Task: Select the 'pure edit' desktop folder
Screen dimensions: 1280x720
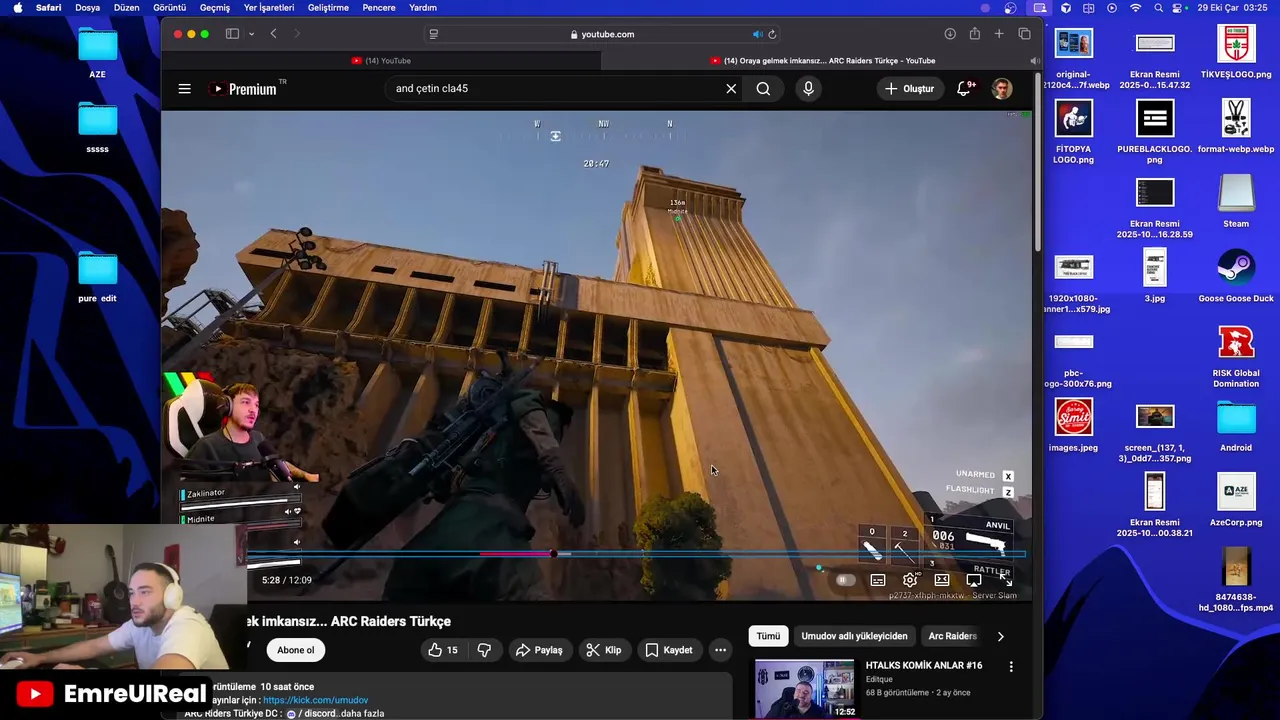Action: tap(97, 278)
